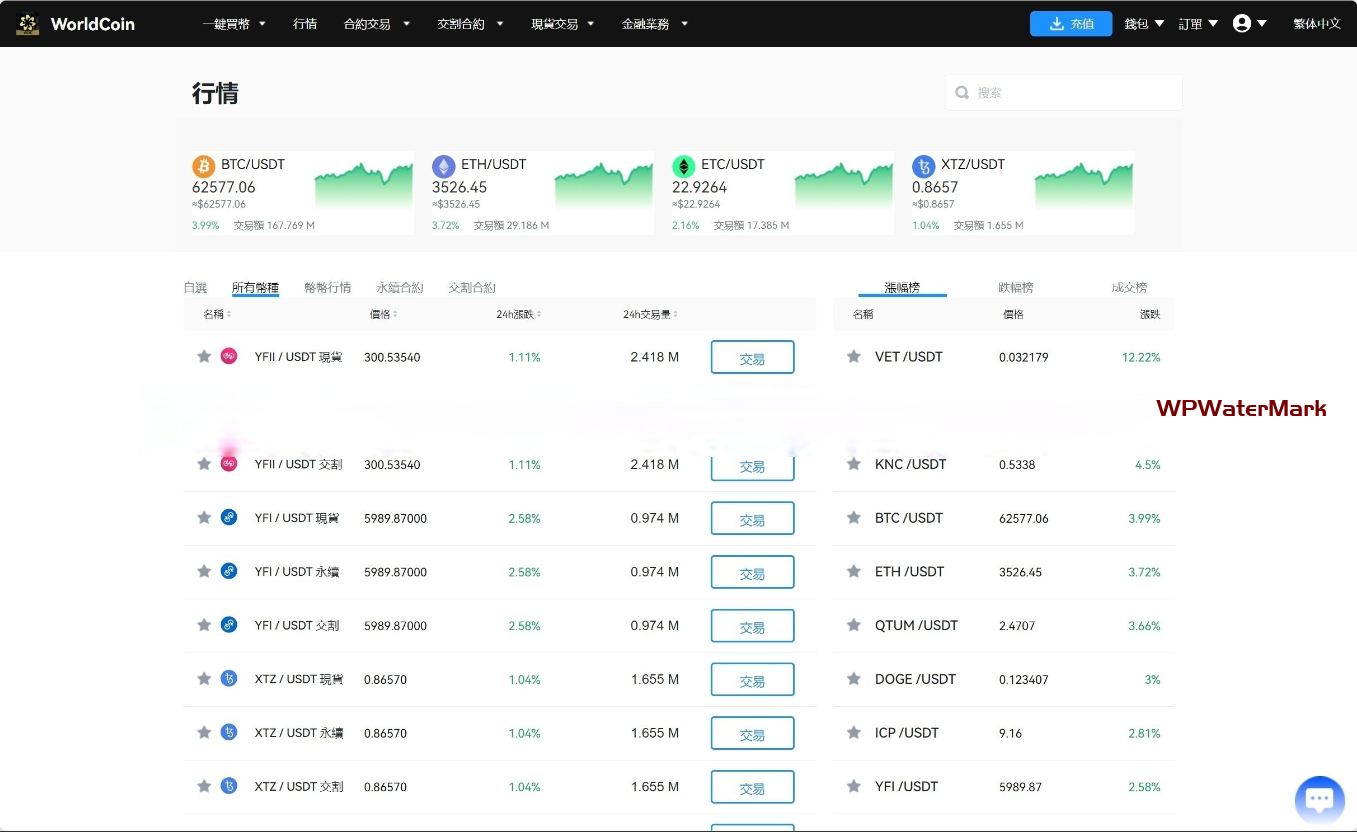Click the Ethereum icon in ETH/USDT card
The width and height of the screenshot is (1357, 832).
[x=443, y=166]
